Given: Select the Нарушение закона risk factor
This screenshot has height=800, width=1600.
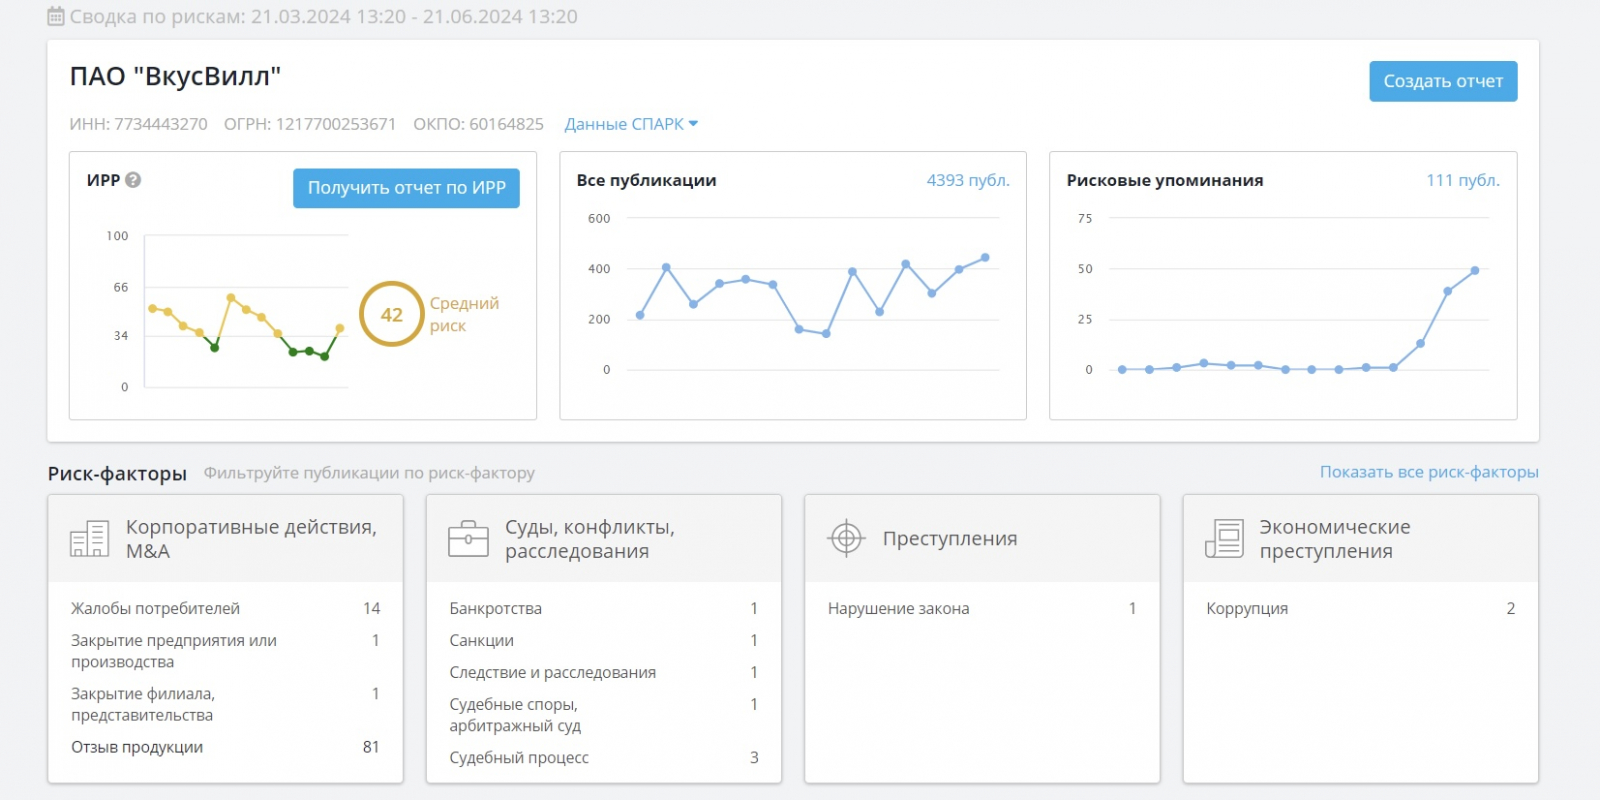Looking at the screenshot, I should [898, 608].
